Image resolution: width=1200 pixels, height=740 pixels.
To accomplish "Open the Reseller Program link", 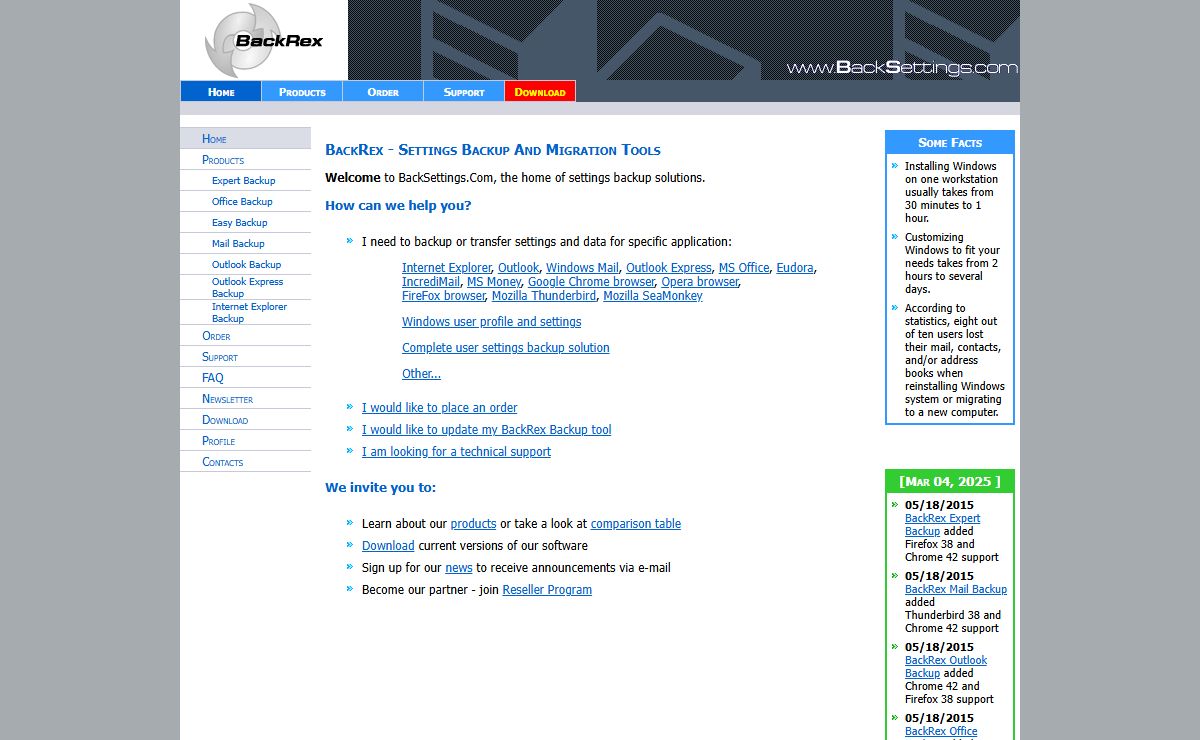I will [547, 589].
